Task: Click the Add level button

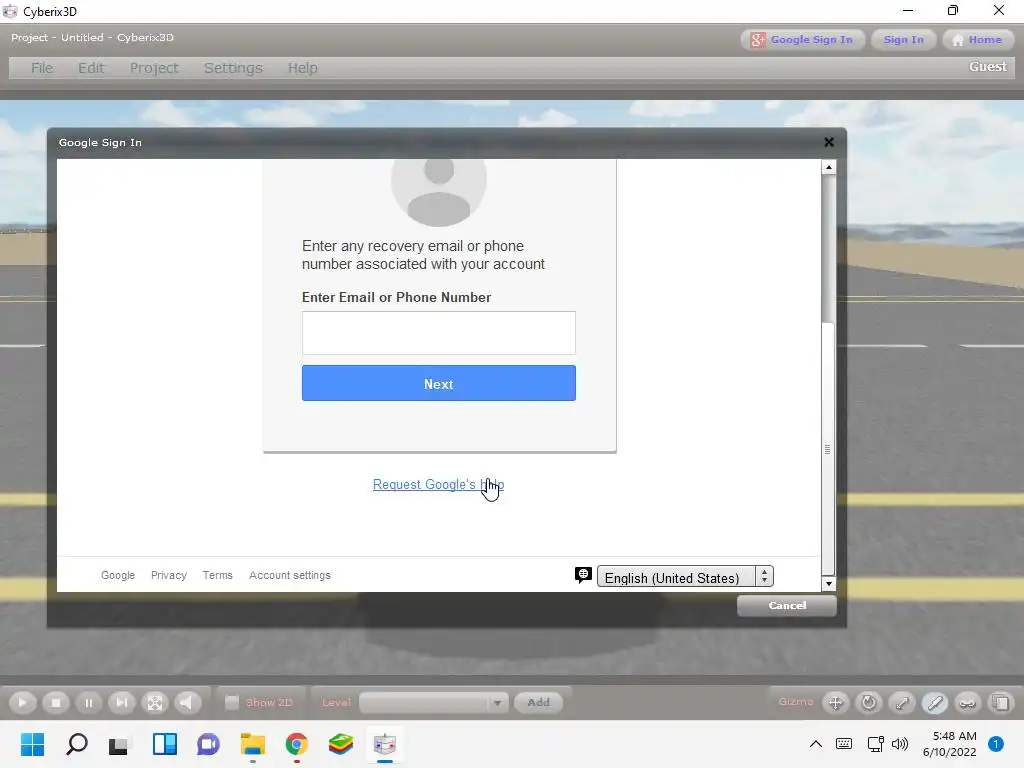Action: click(x=538, y=703)
